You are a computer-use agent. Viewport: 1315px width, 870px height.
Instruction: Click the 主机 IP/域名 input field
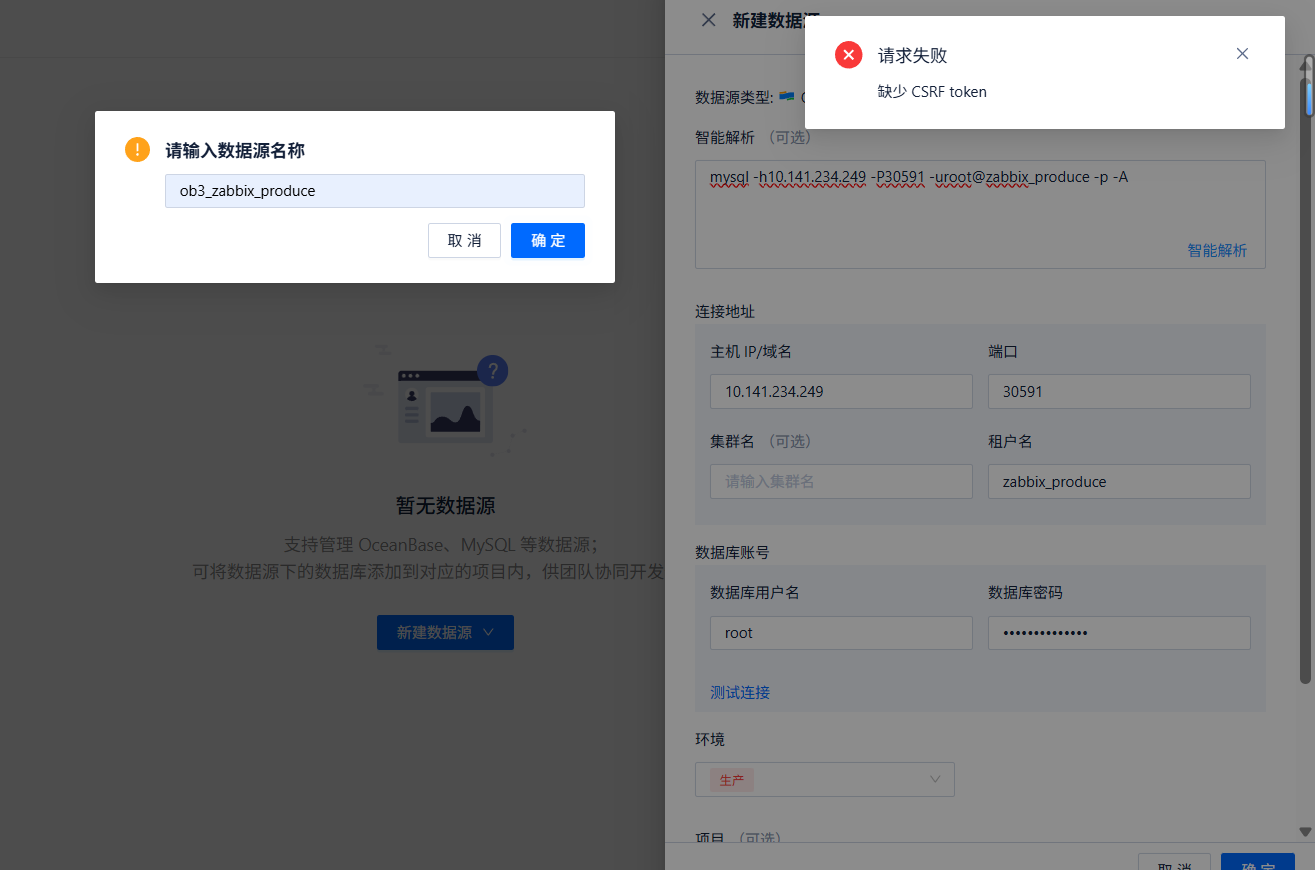click(840, 392)
